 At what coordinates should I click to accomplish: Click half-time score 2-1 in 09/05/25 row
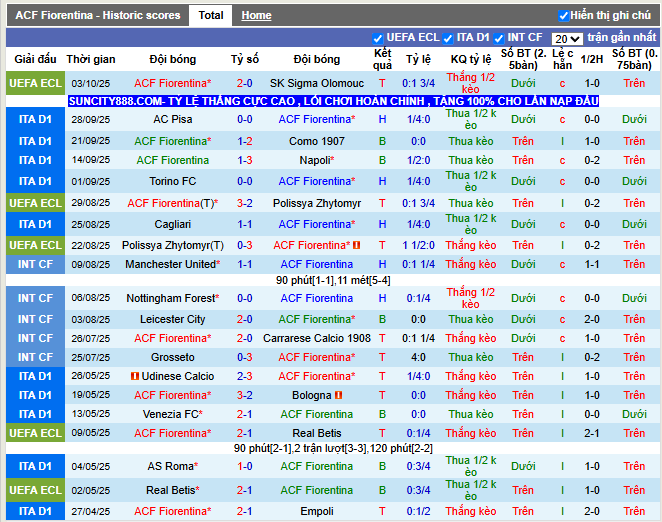click(591, 433)
